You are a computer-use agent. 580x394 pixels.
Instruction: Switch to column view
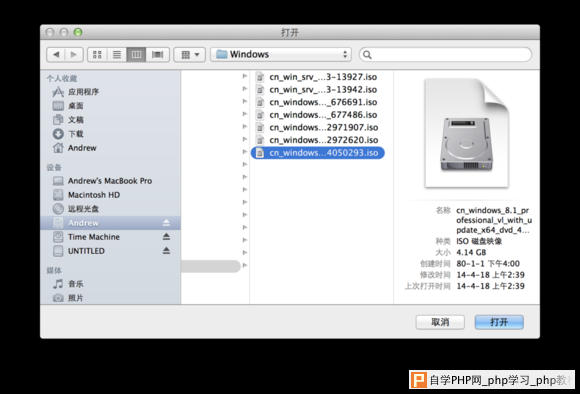pos(136,55)
